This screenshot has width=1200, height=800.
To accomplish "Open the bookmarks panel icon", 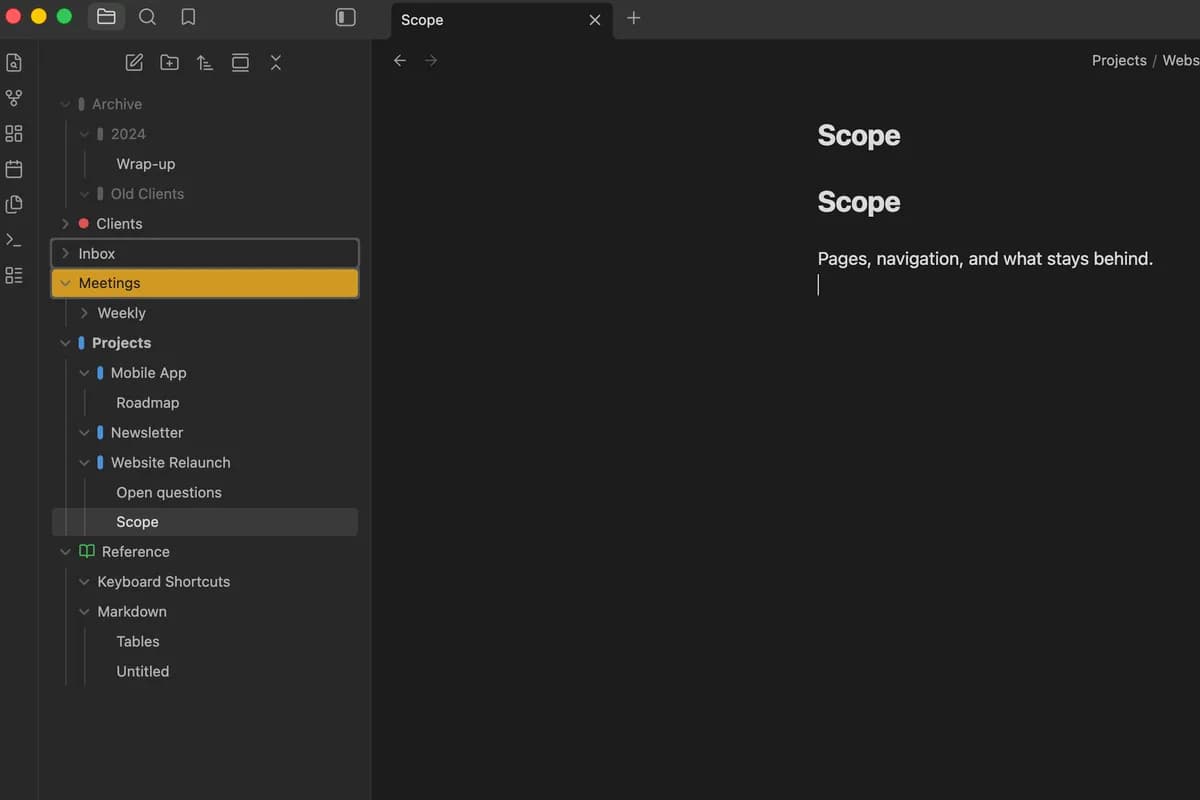I will [188, 17].
